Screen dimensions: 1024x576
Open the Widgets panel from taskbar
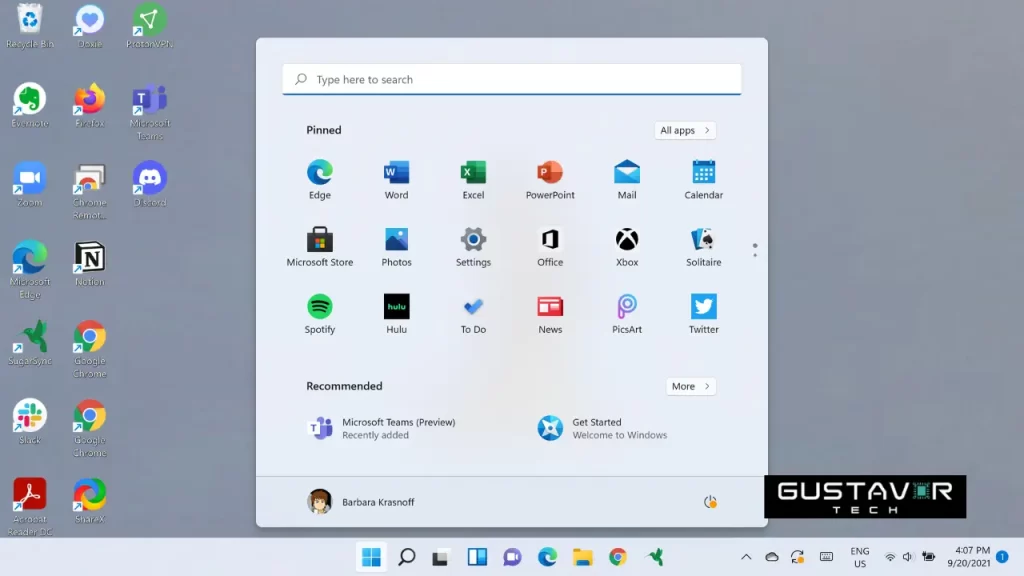tap(477, 557)
